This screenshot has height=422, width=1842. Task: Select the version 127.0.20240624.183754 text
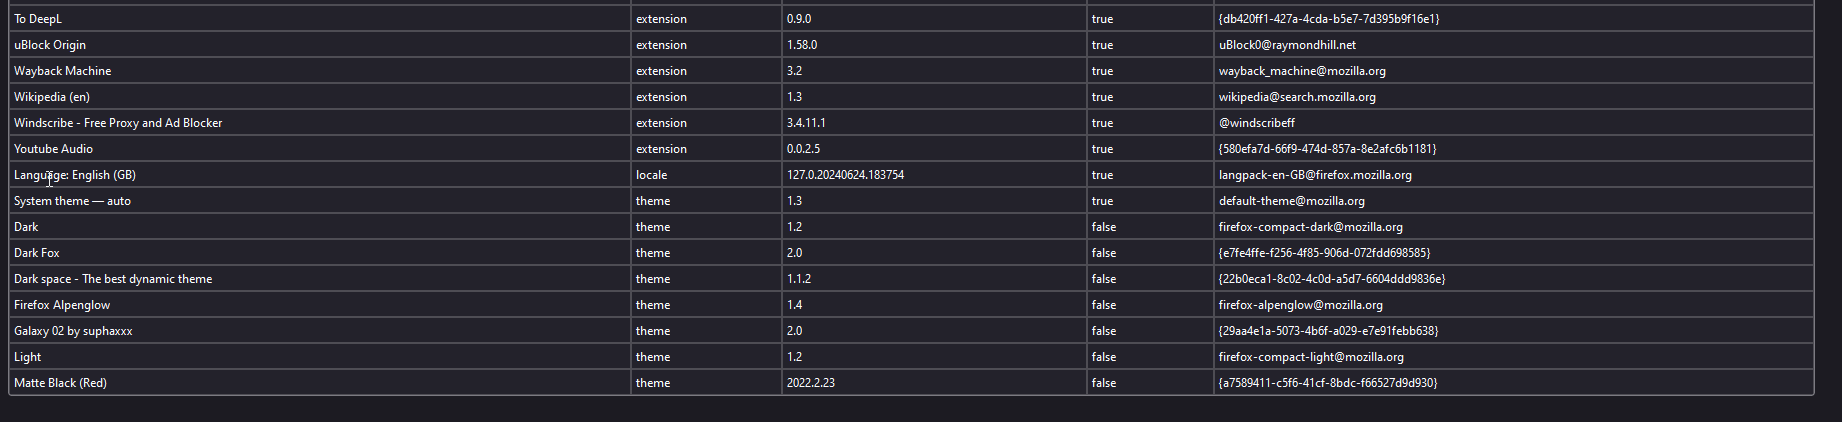click(845, 175)
